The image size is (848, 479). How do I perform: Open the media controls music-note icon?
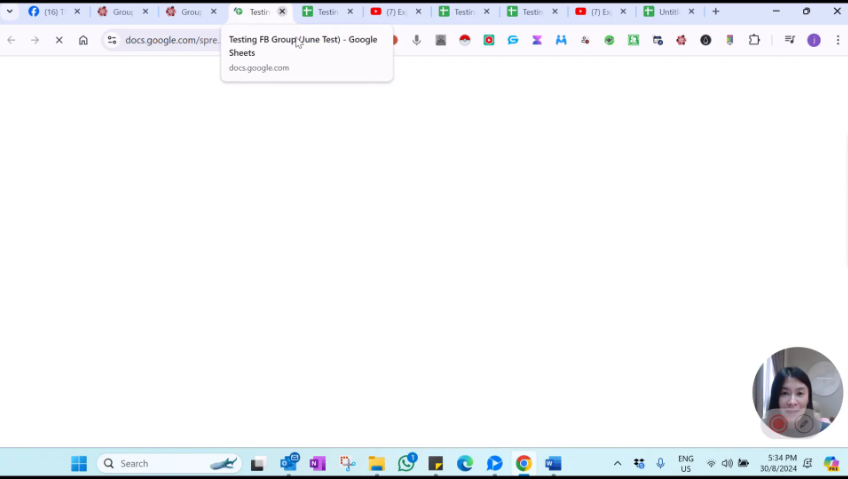[x=790, y=39]
